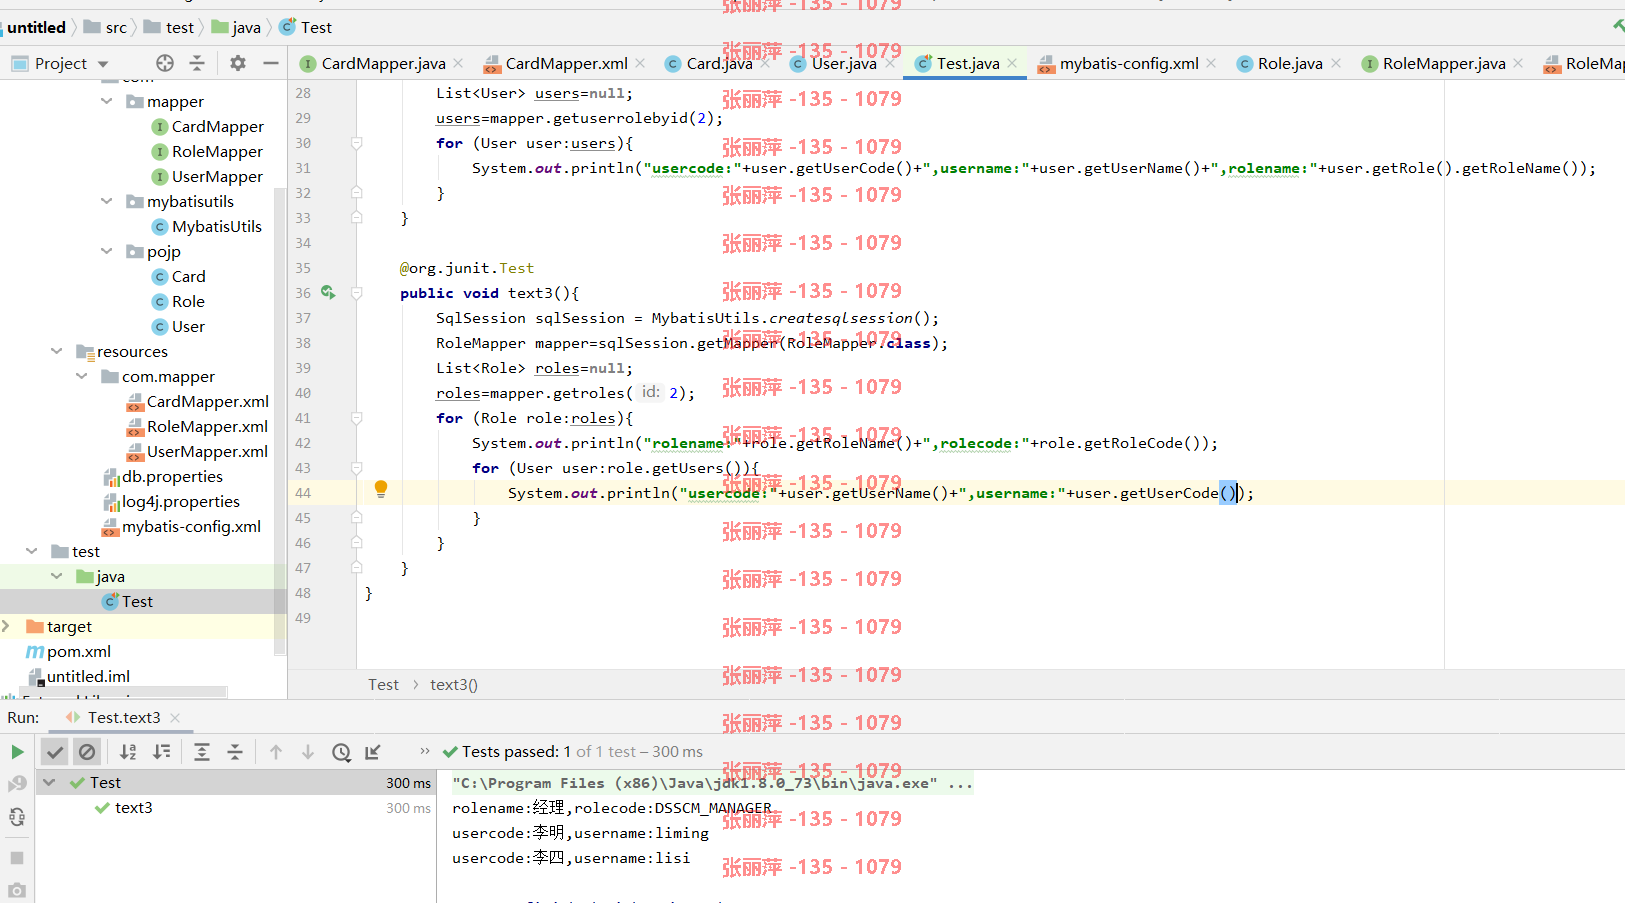
Task: Stop the running process
Action: pos(17,858)
